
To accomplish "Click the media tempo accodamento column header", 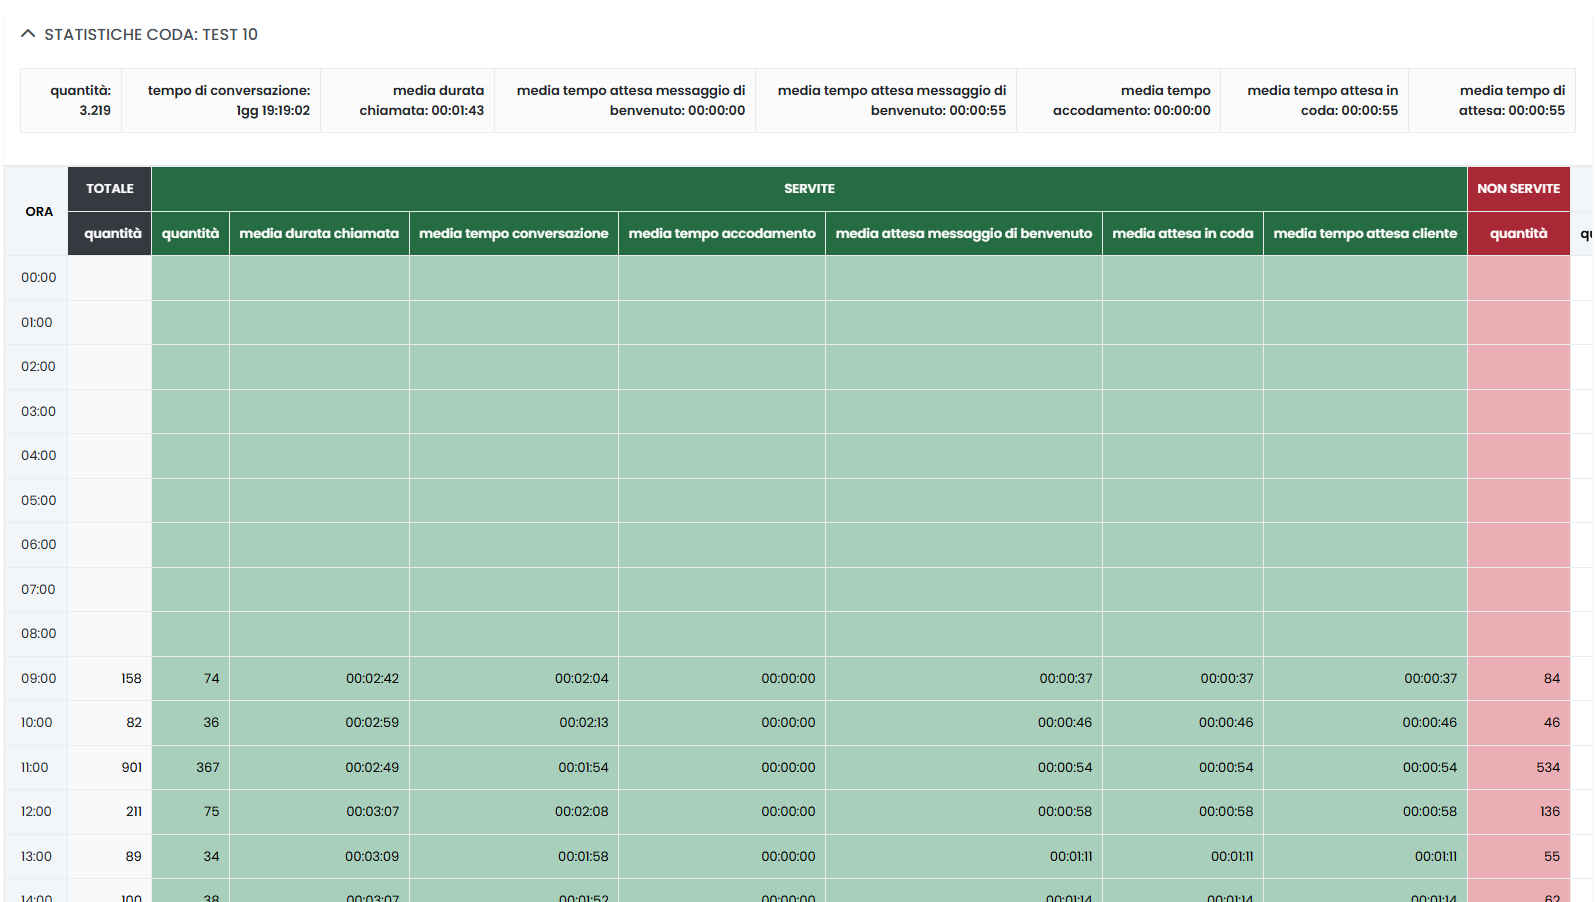I will (721, 234).
